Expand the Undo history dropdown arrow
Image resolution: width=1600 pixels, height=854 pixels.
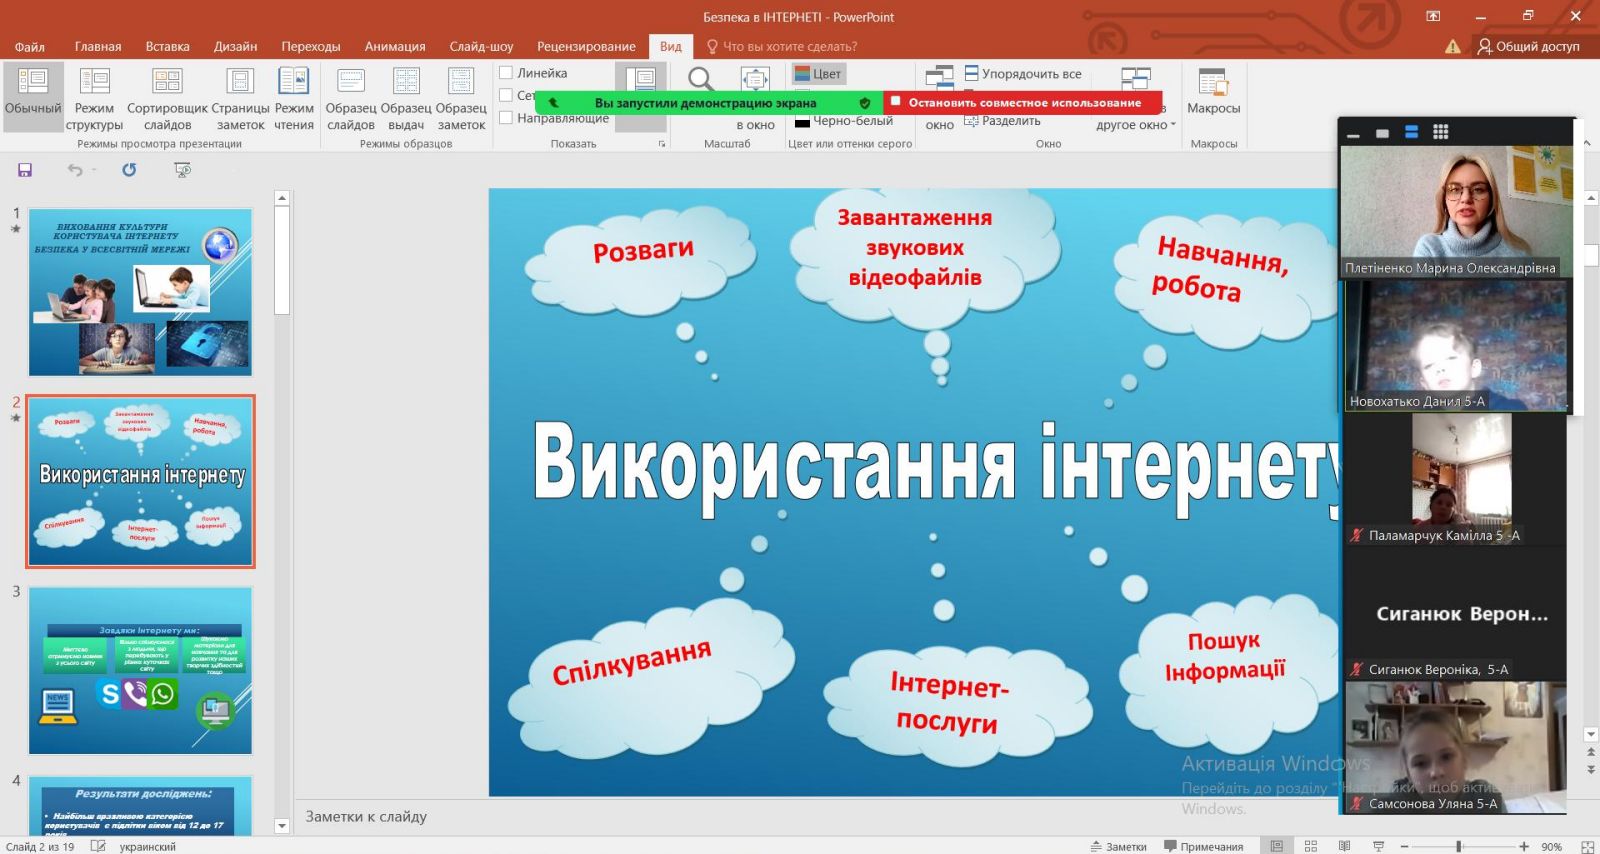click(94, 170)
